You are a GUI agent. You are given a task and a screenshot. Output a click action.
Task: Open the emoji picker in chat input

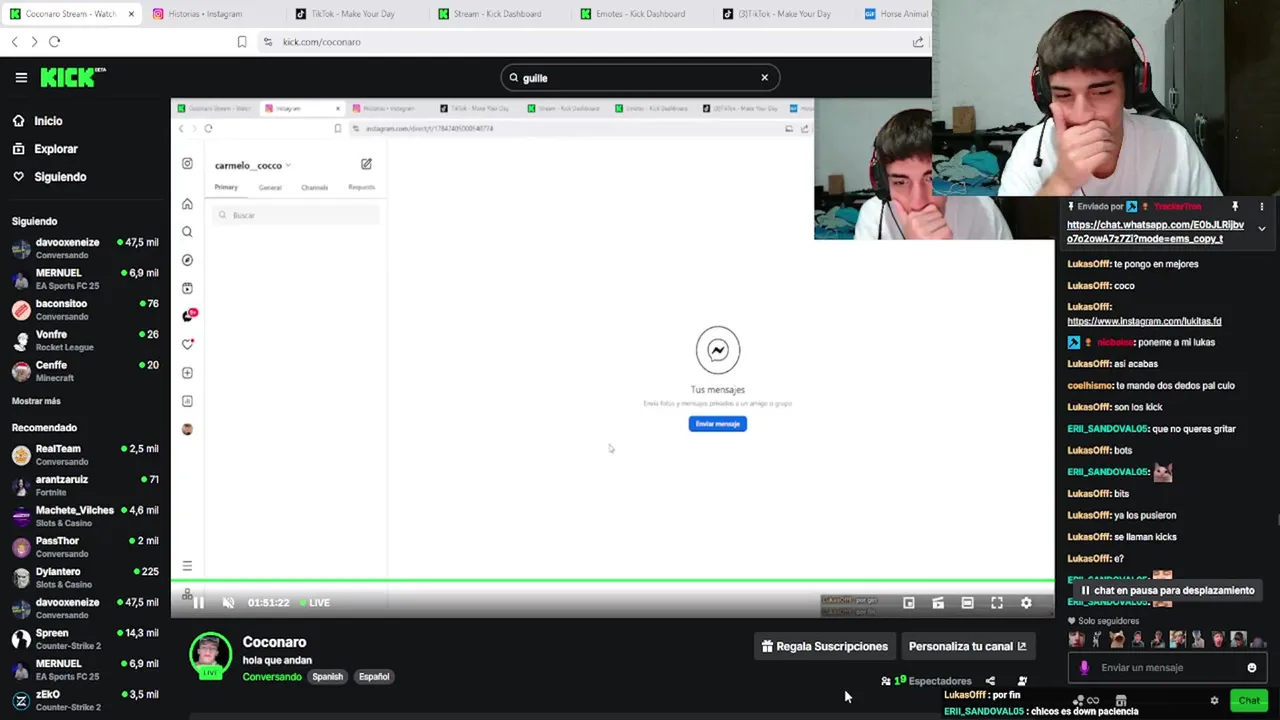1252,668
